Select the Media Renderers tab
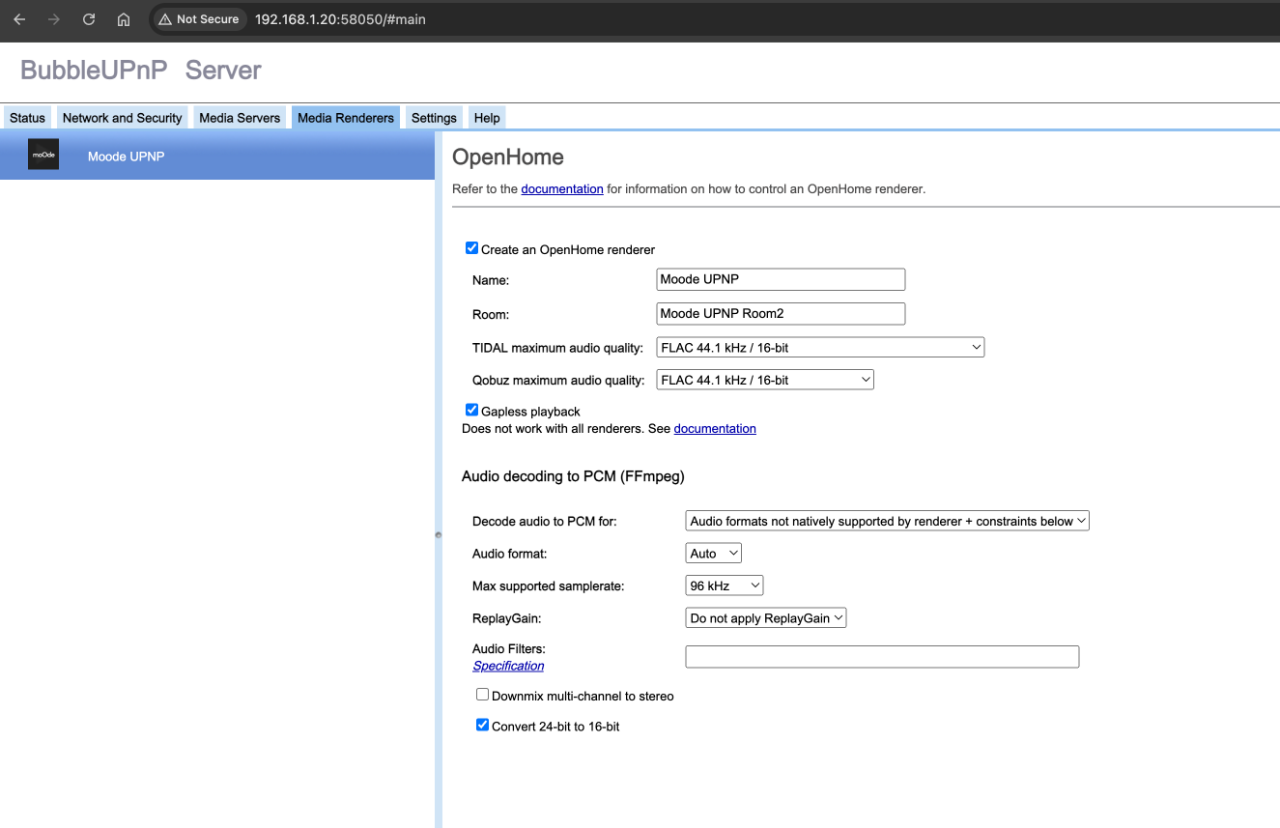The width and height of the screenshot is (1280, 828). coord(346,118)
